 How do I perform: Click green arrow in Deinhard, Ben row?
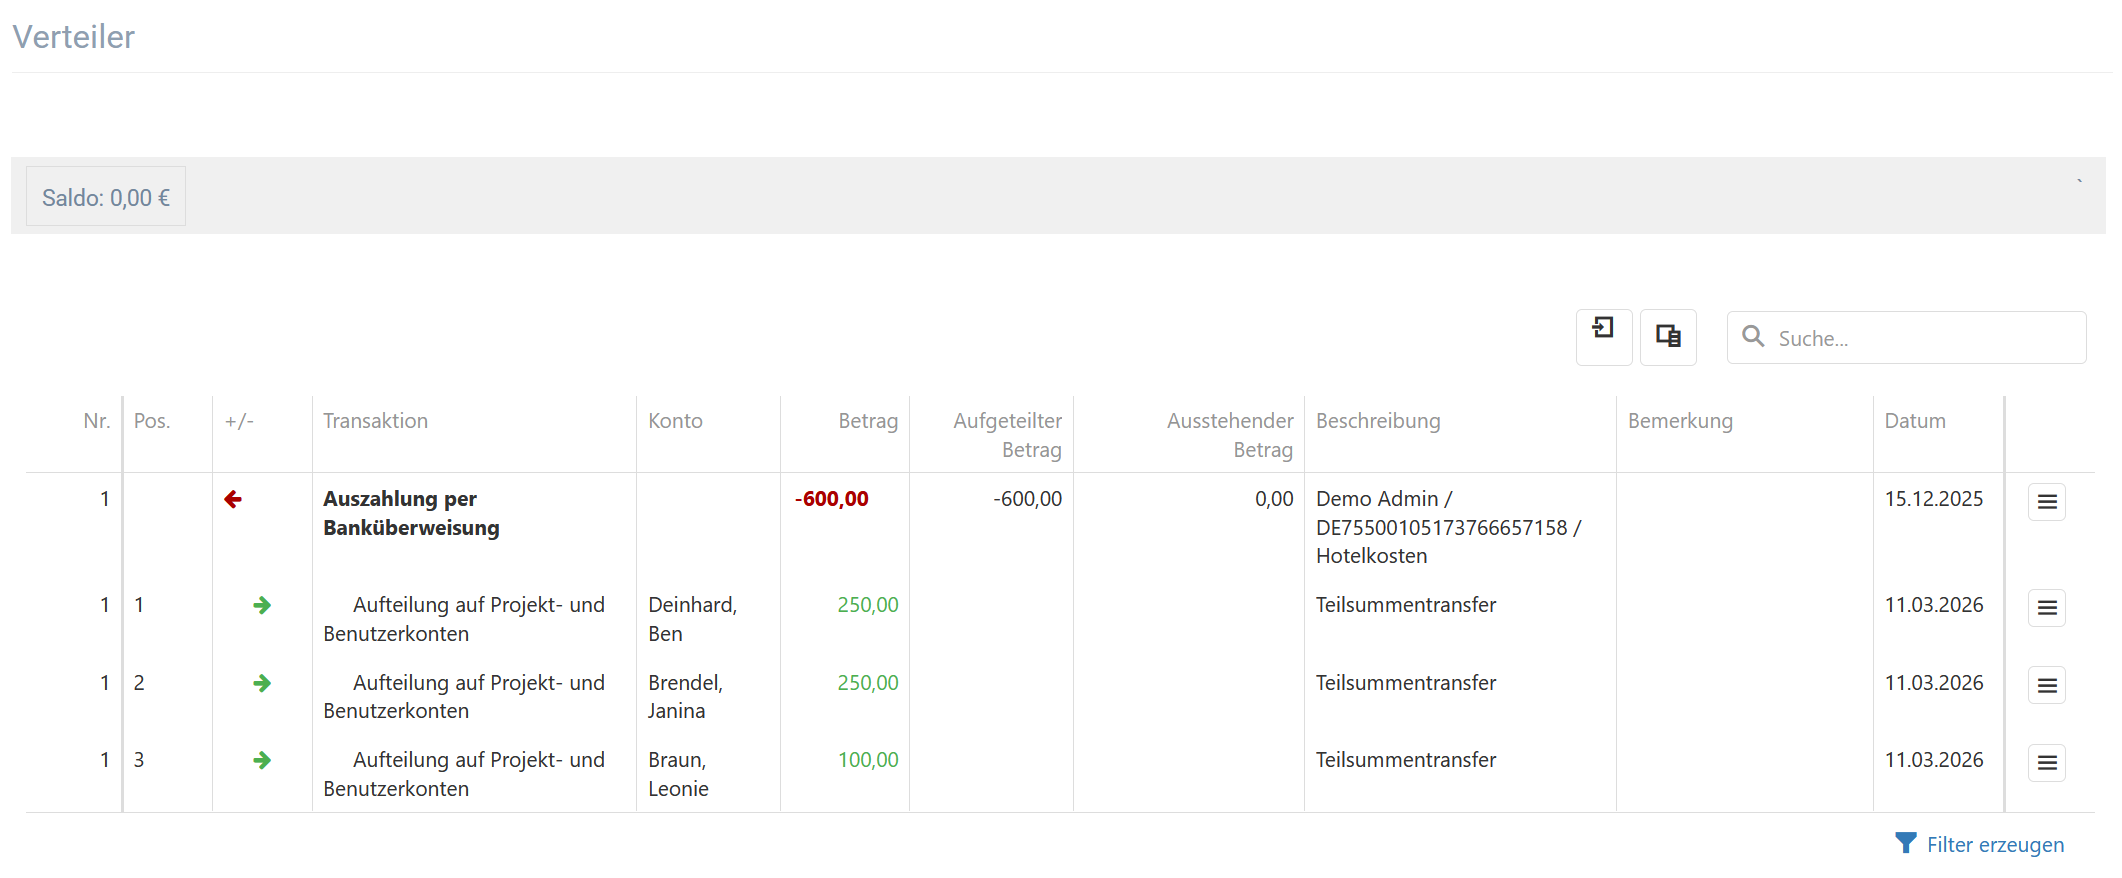pos(262,605)
